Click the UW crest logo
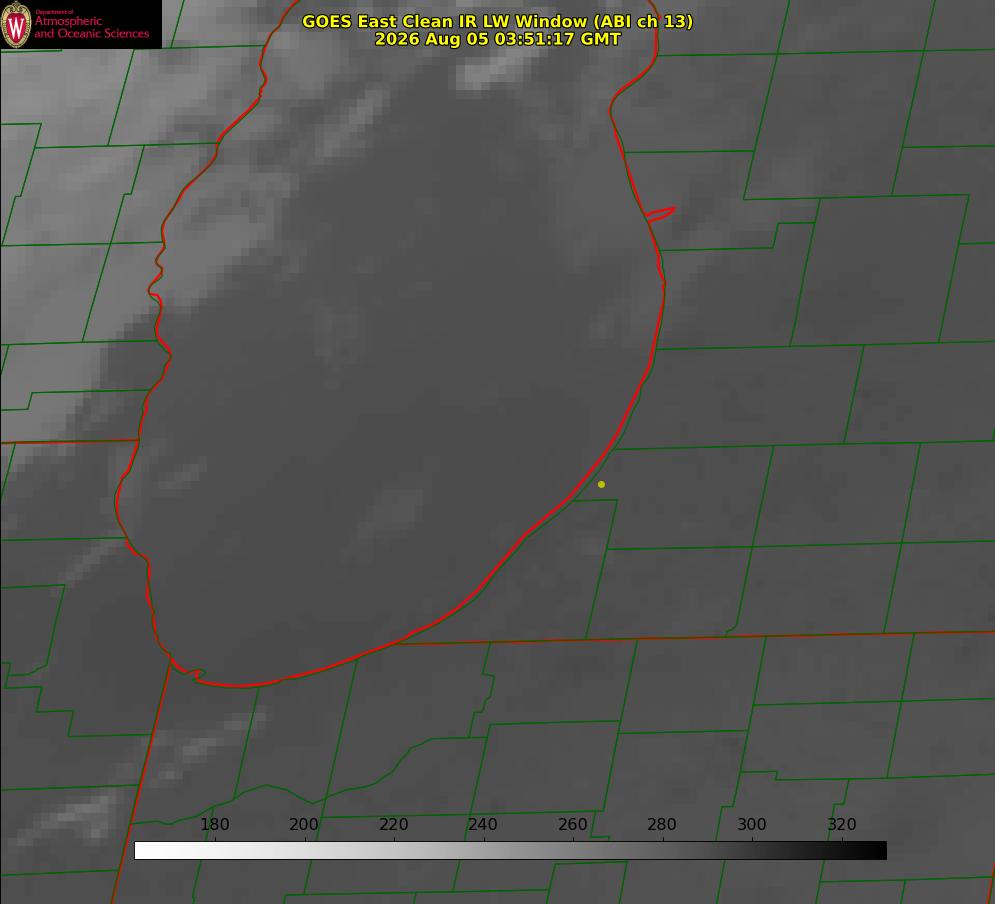The height and width of the screenshot is (904, 995). click(x=16, y=24)
